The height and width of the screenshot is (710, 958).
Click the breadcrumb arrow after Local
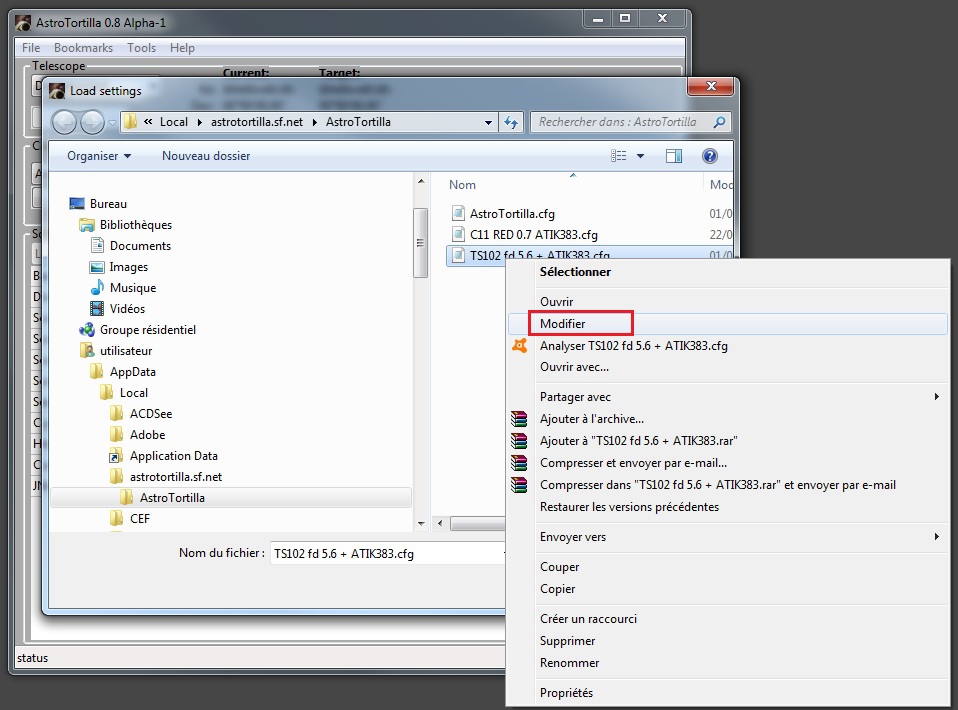click(199, 122)
